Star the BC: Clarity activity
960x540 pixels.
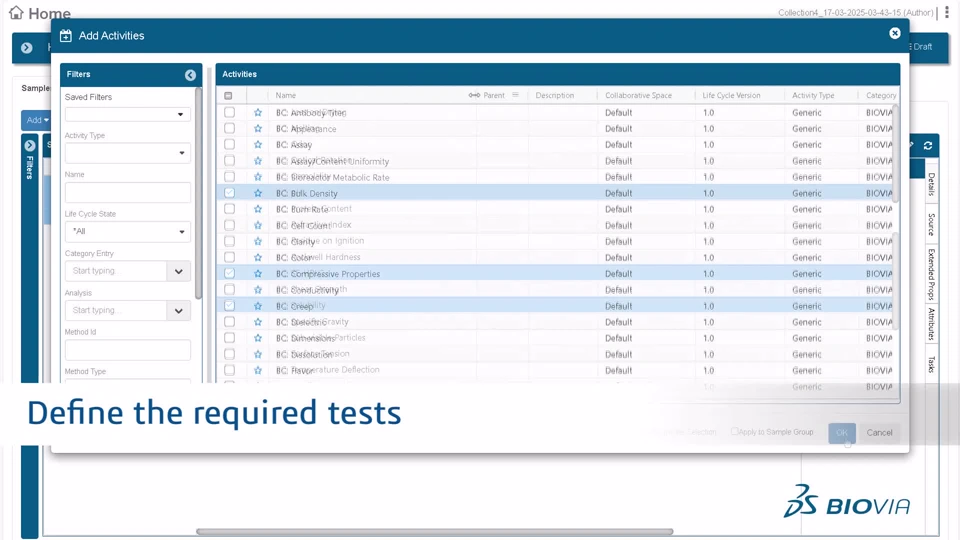pos(258,241)
